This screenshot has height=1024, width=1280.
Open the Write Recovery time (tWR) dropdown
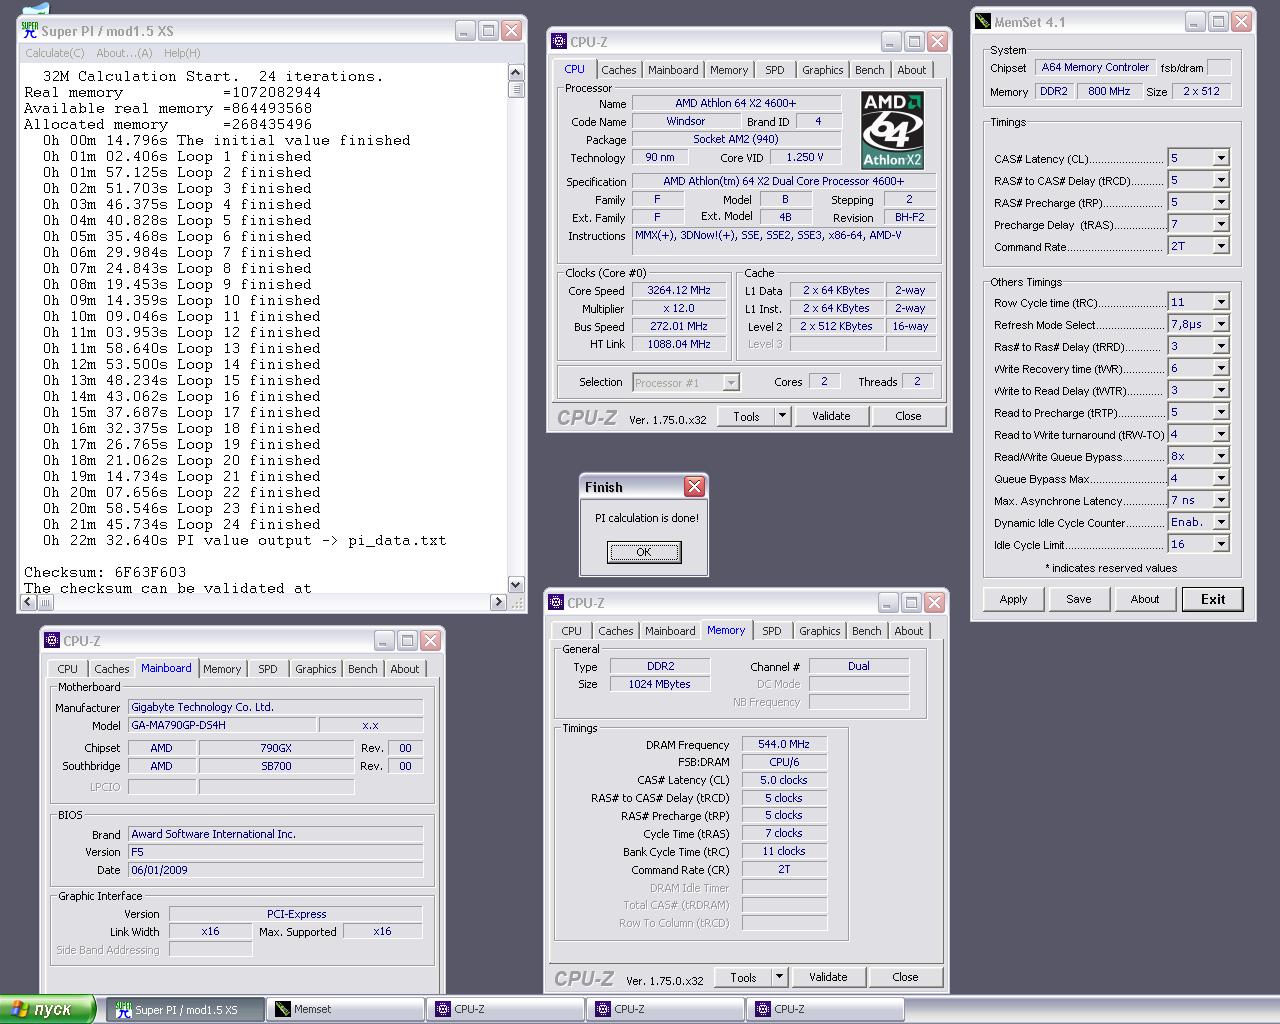(1221, 368)
